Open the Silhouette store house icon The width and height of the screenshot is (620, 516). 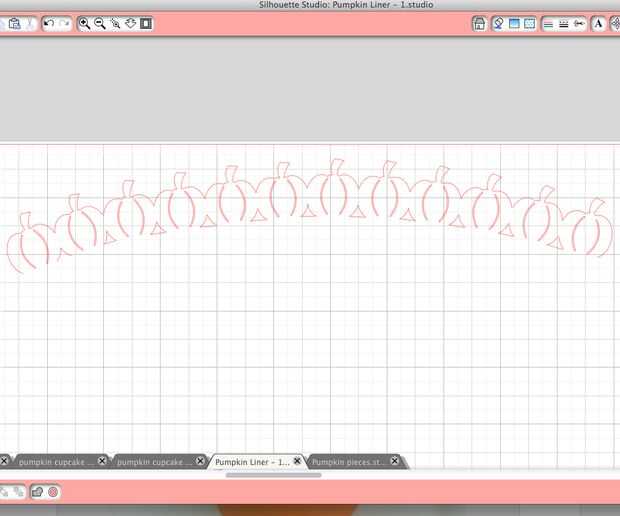point(479,24)
